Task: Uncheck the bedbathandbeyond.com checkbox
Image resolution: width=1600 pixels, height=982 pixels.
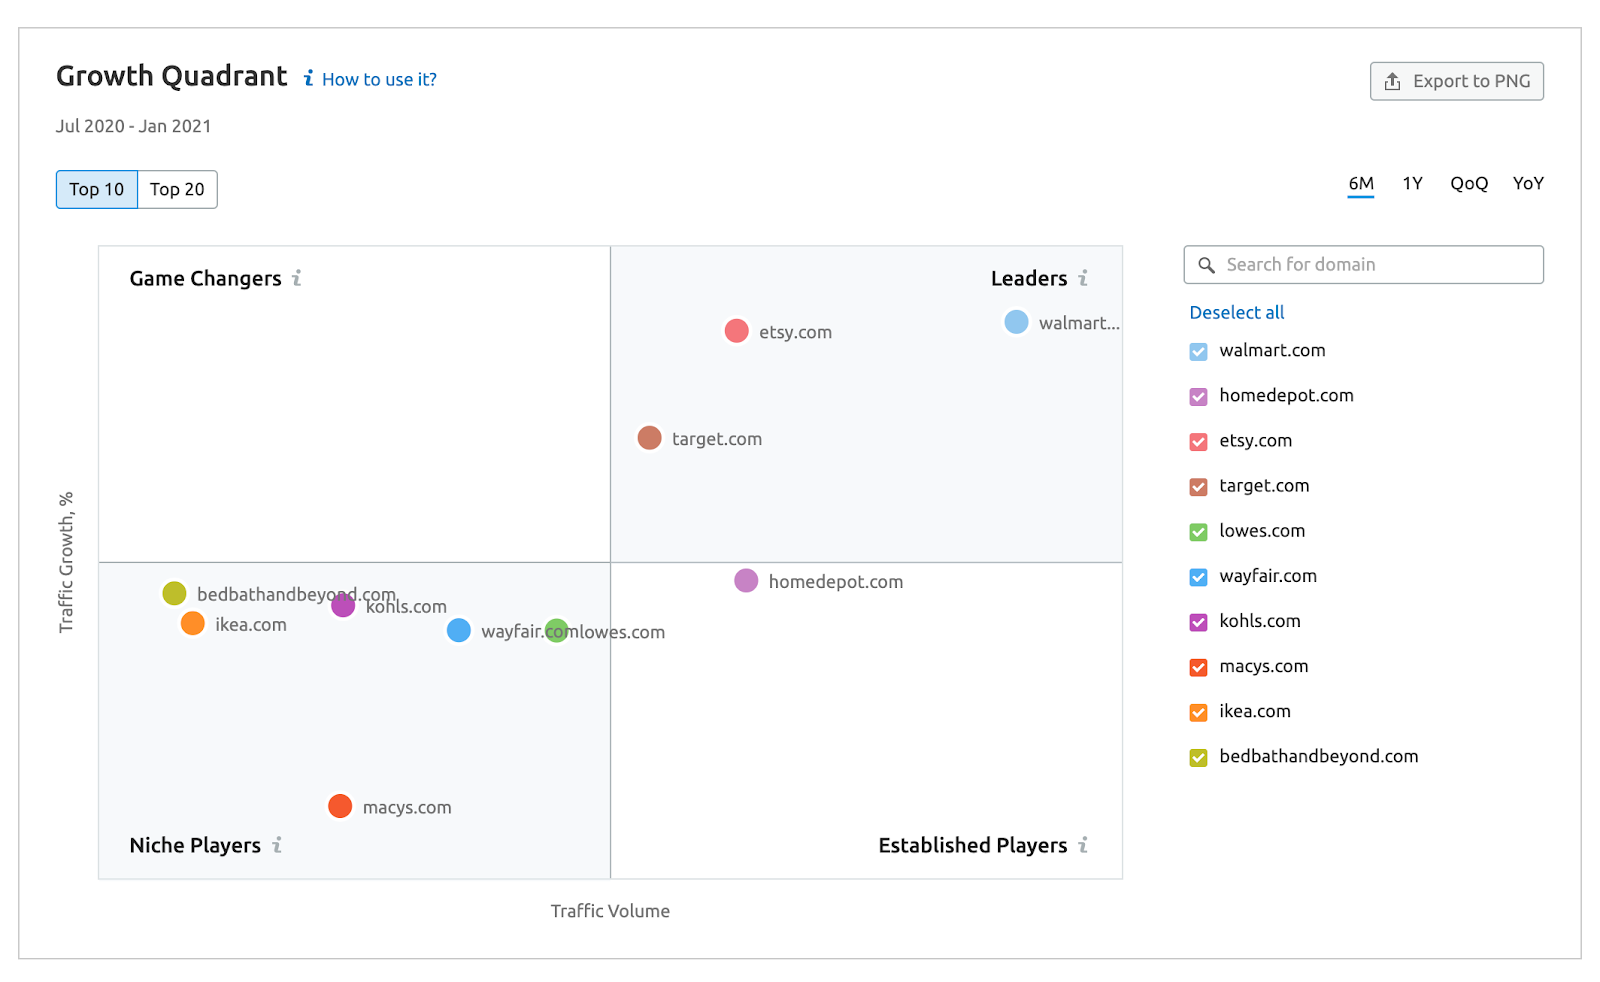Action: pos(1198,758)
